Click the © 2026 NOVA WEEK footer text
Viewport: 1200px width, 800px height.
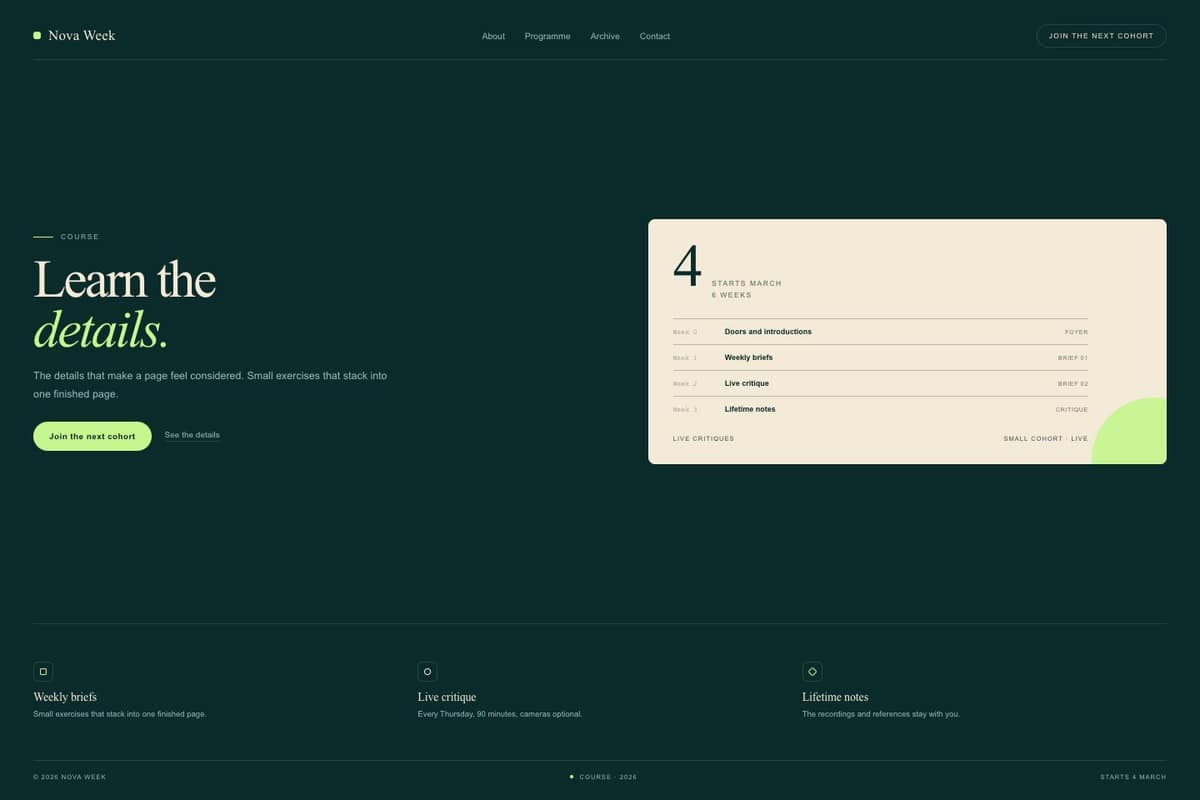[69, 777]
